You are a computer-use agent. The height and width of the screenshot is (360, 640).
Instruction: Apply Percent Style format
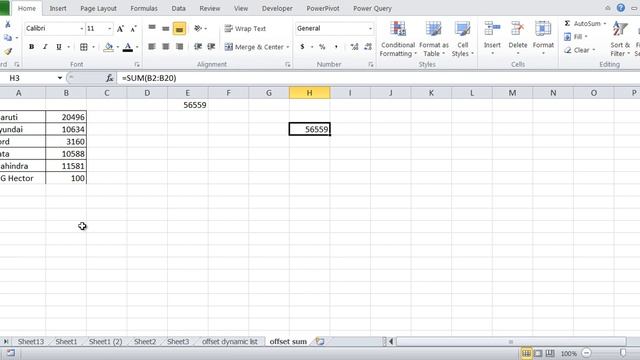tap(322, 47)
